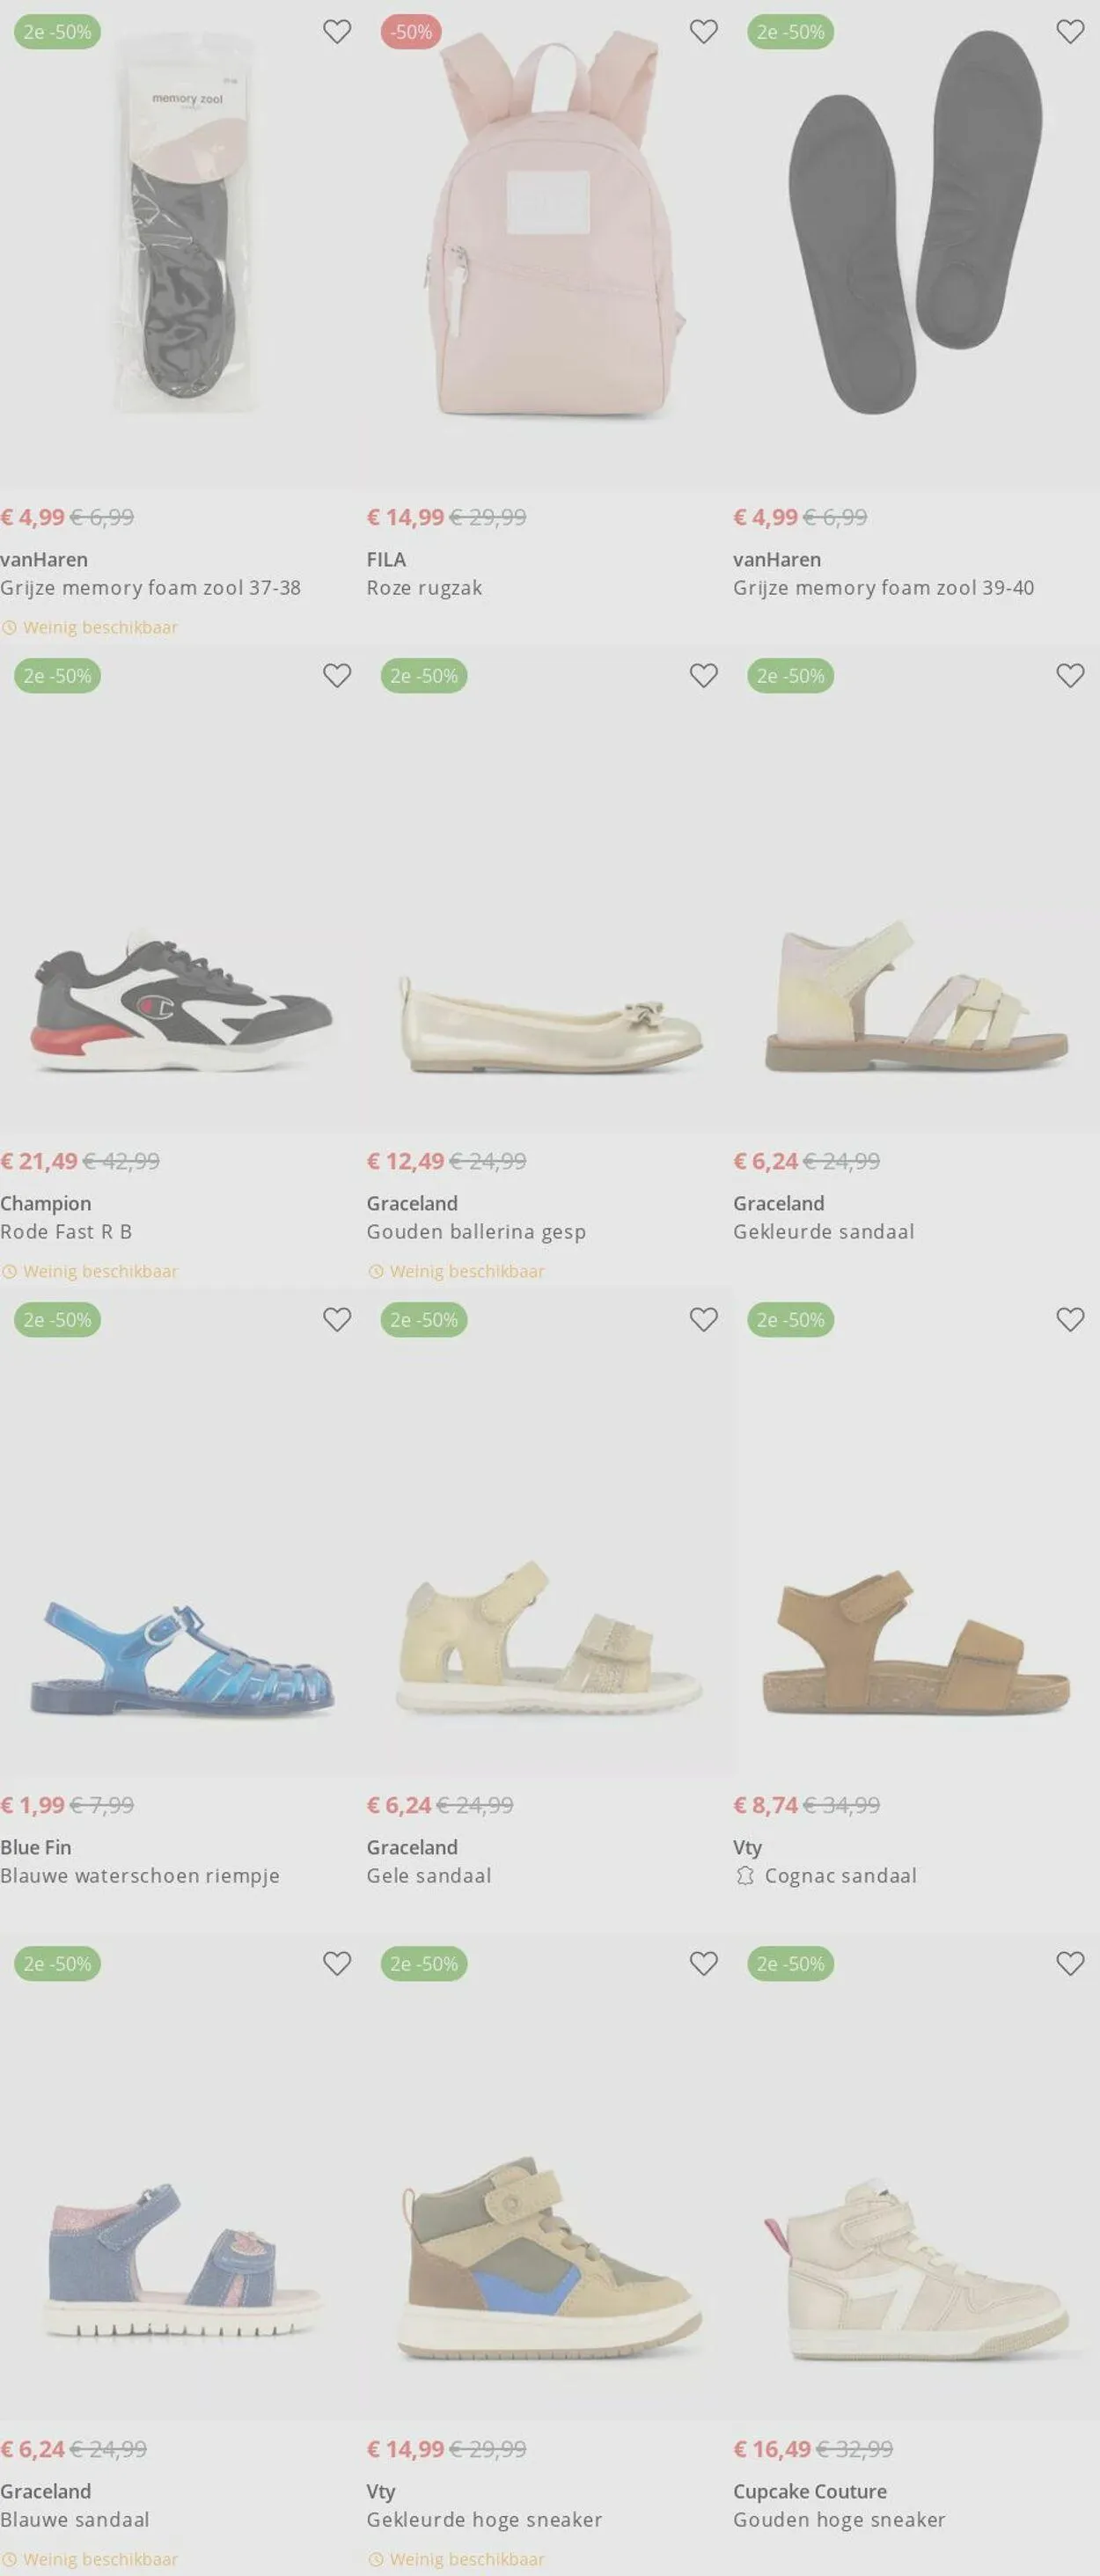
Task: Toggle heart on Graceland Blauwe sandaal
Action: 337,1964
